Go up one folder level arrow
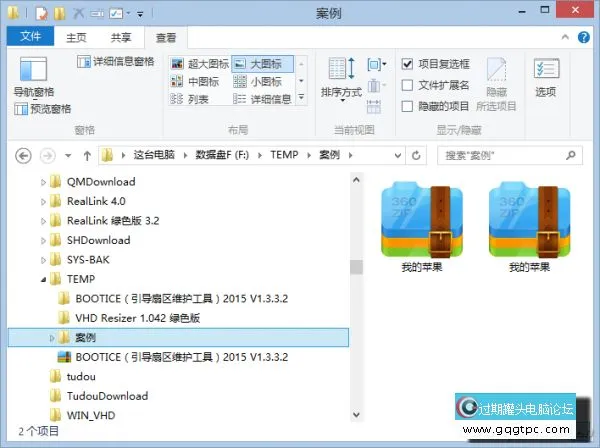 (x=87, y=156)
